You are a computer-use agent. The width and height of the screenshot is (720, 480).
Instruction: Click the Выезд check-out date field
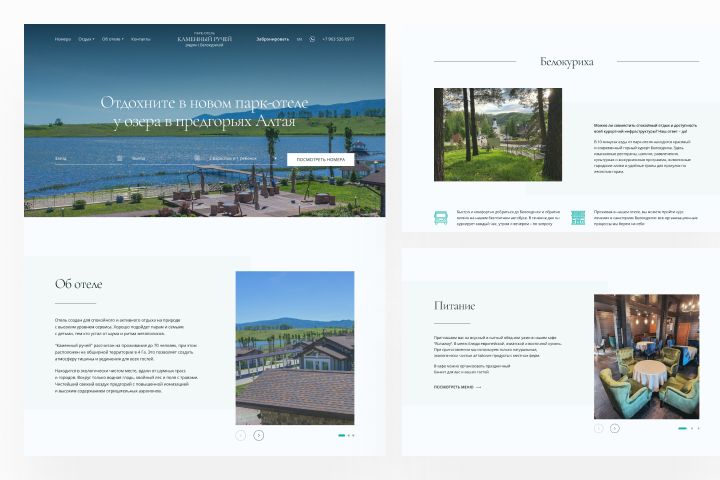point(166,158)
